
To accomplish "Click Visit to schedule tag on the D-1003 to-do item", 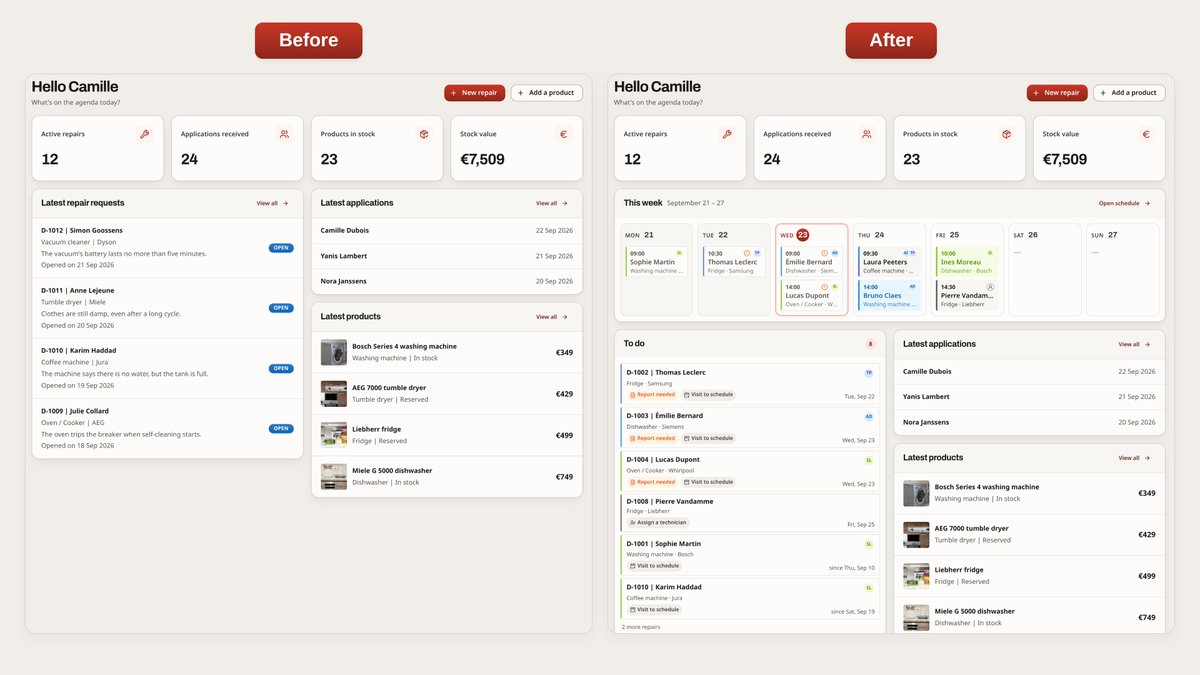I will click(x=708, y=438).
